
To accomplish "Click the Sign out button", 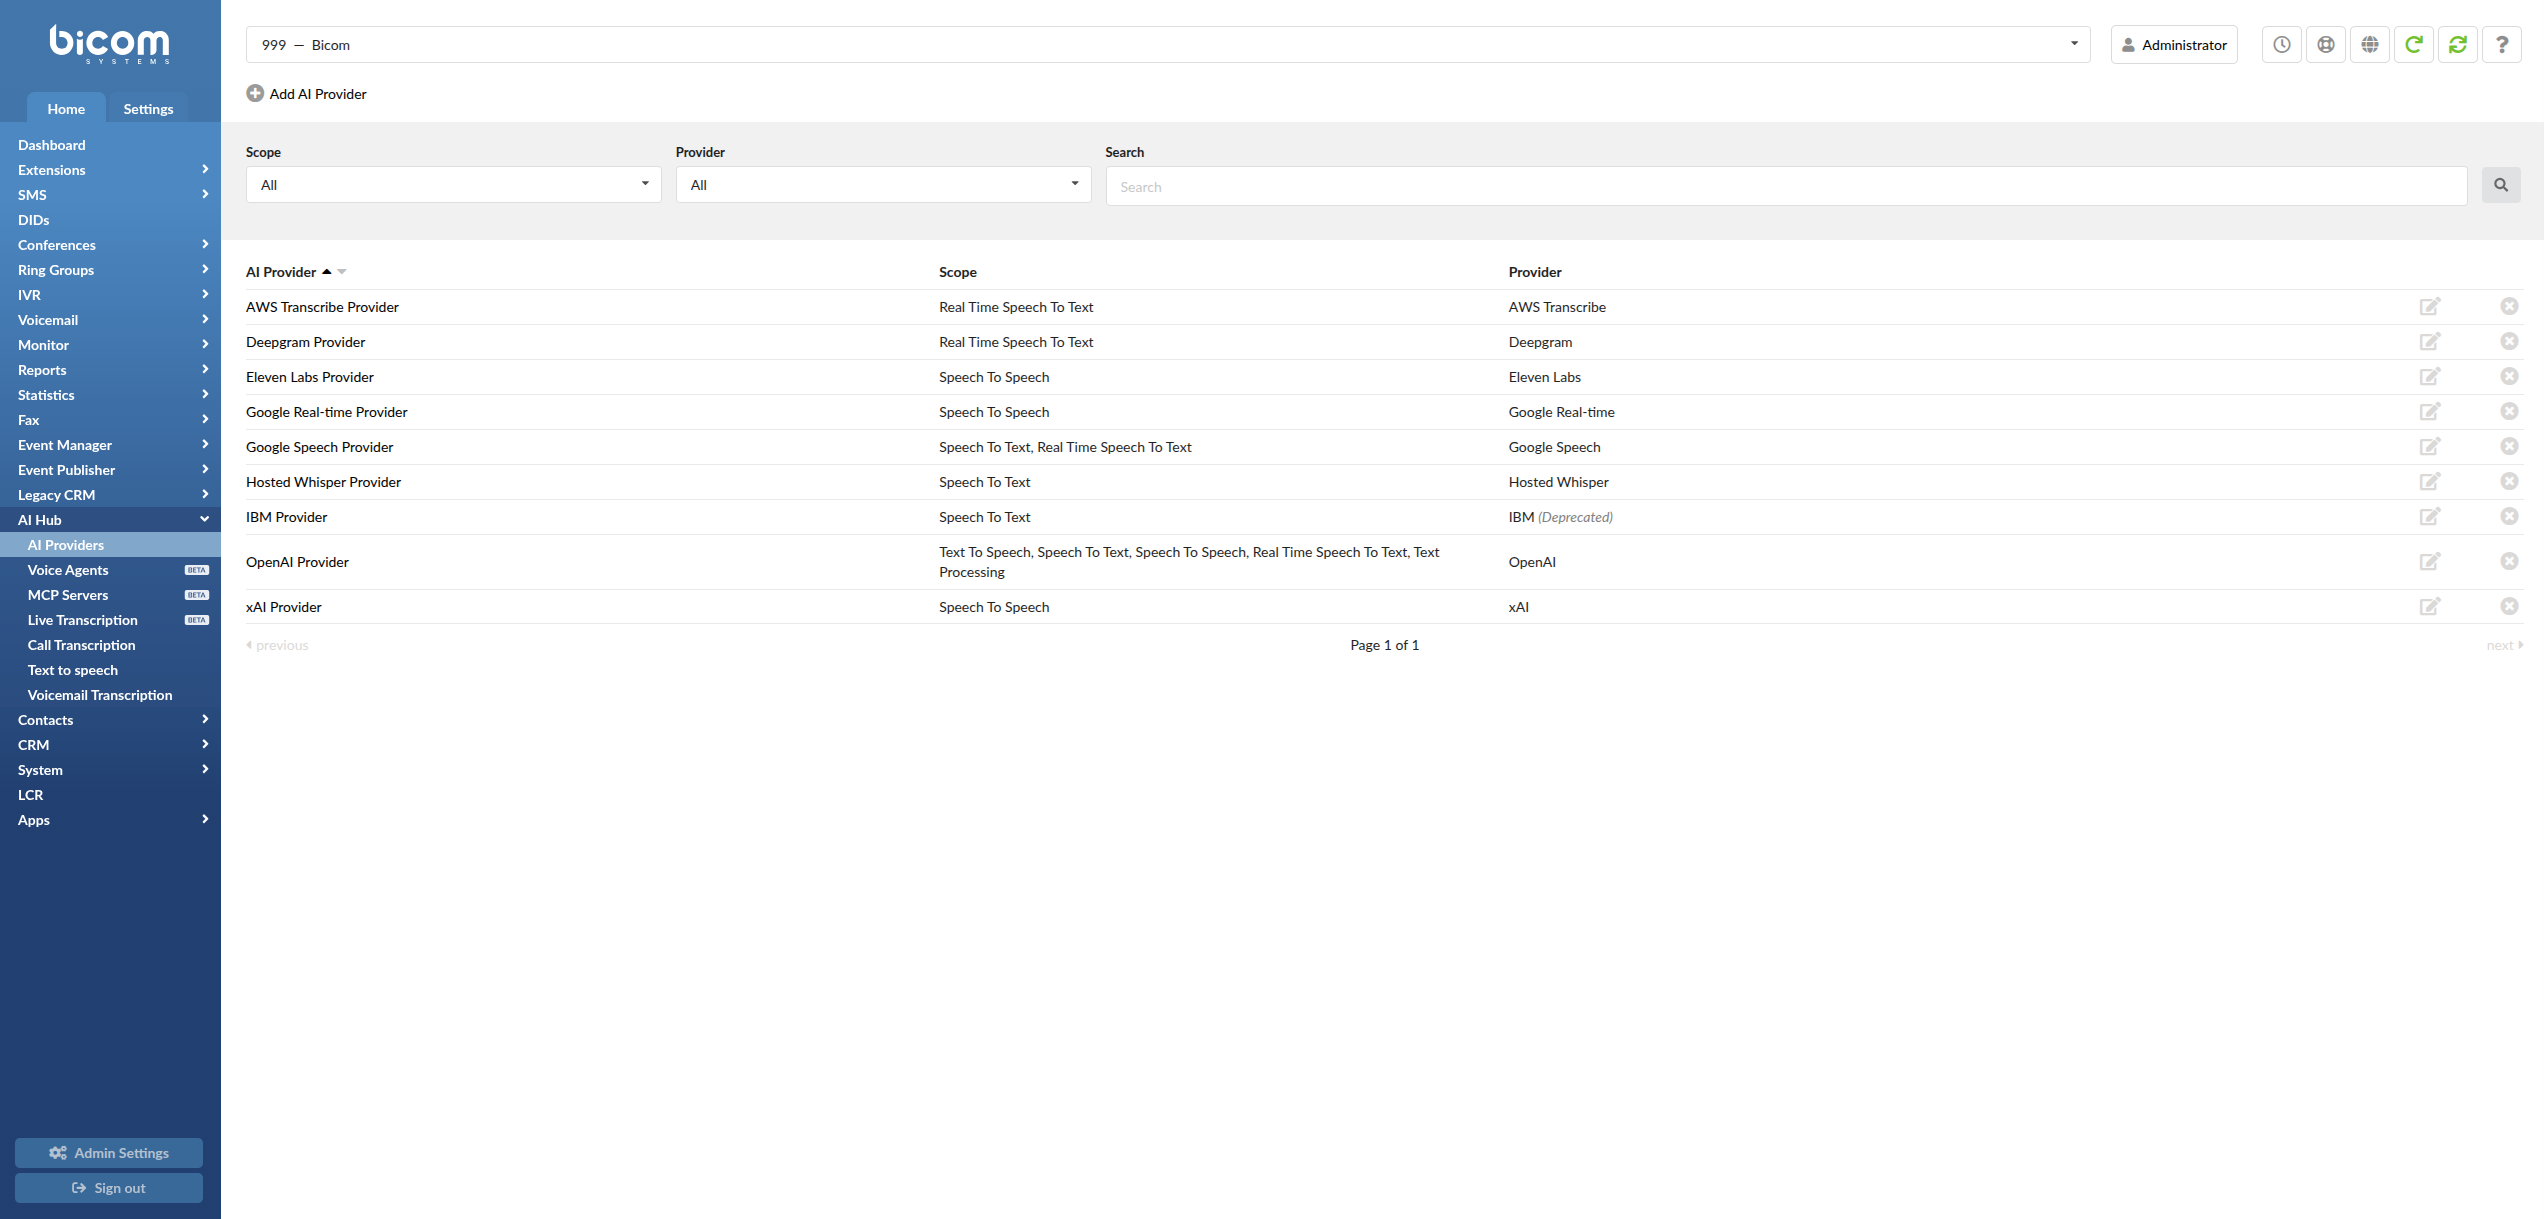I will pos(109,1188).
